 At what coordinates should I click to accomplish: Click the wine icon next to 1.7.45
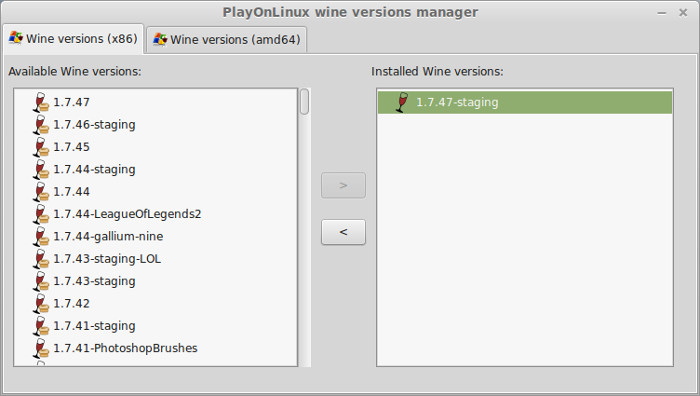[41, 147]
